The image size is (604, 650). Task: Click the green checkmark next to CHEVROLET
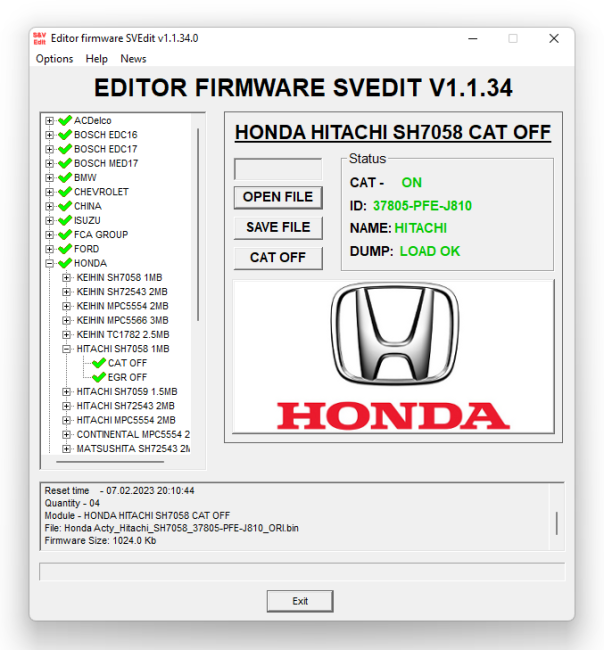click(x=65, y=192)
